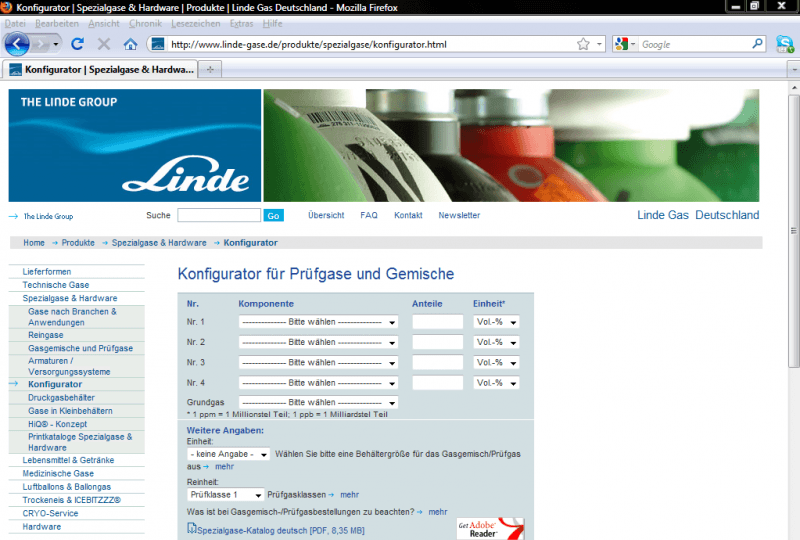Open the 'keine Angabe' Einheit dropdown

tap(228, 454)
